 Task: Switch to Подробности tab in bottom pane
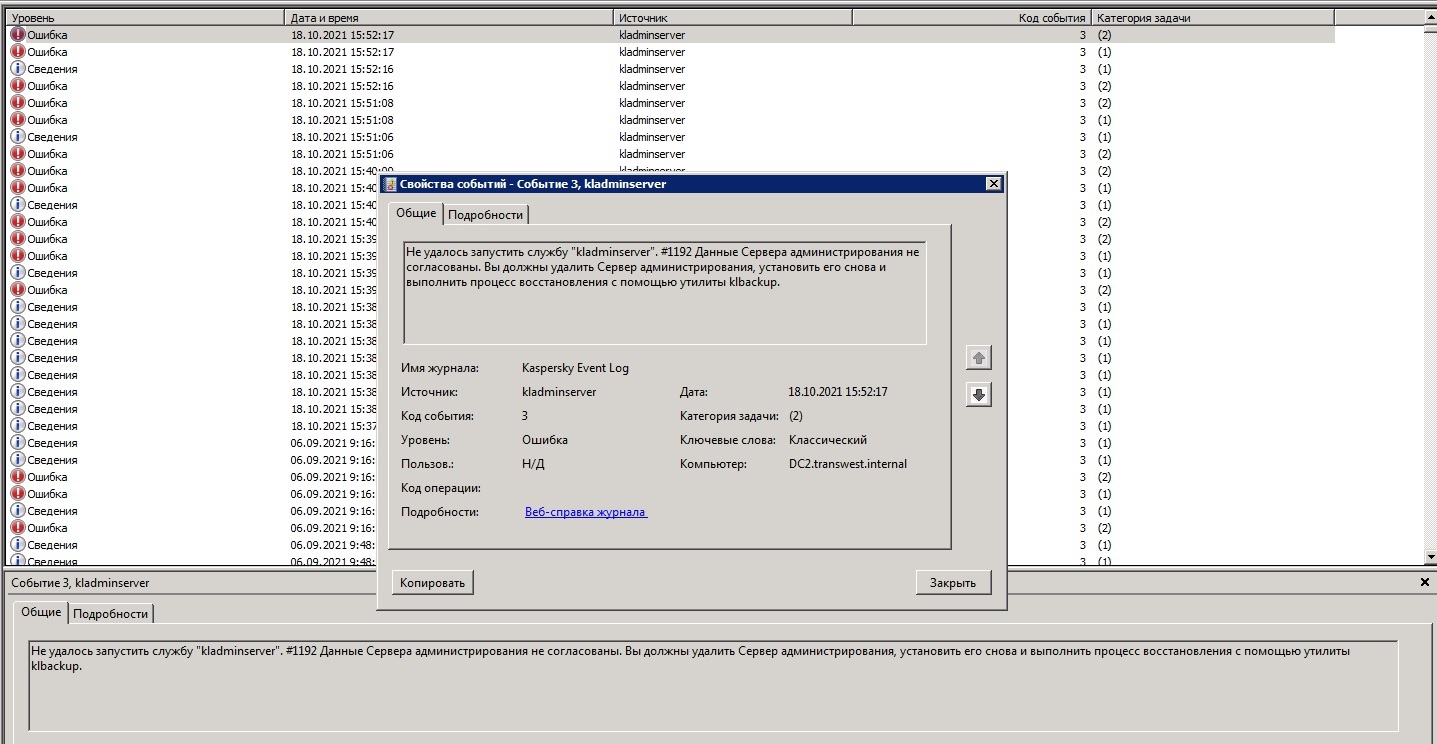click(110, 614)
